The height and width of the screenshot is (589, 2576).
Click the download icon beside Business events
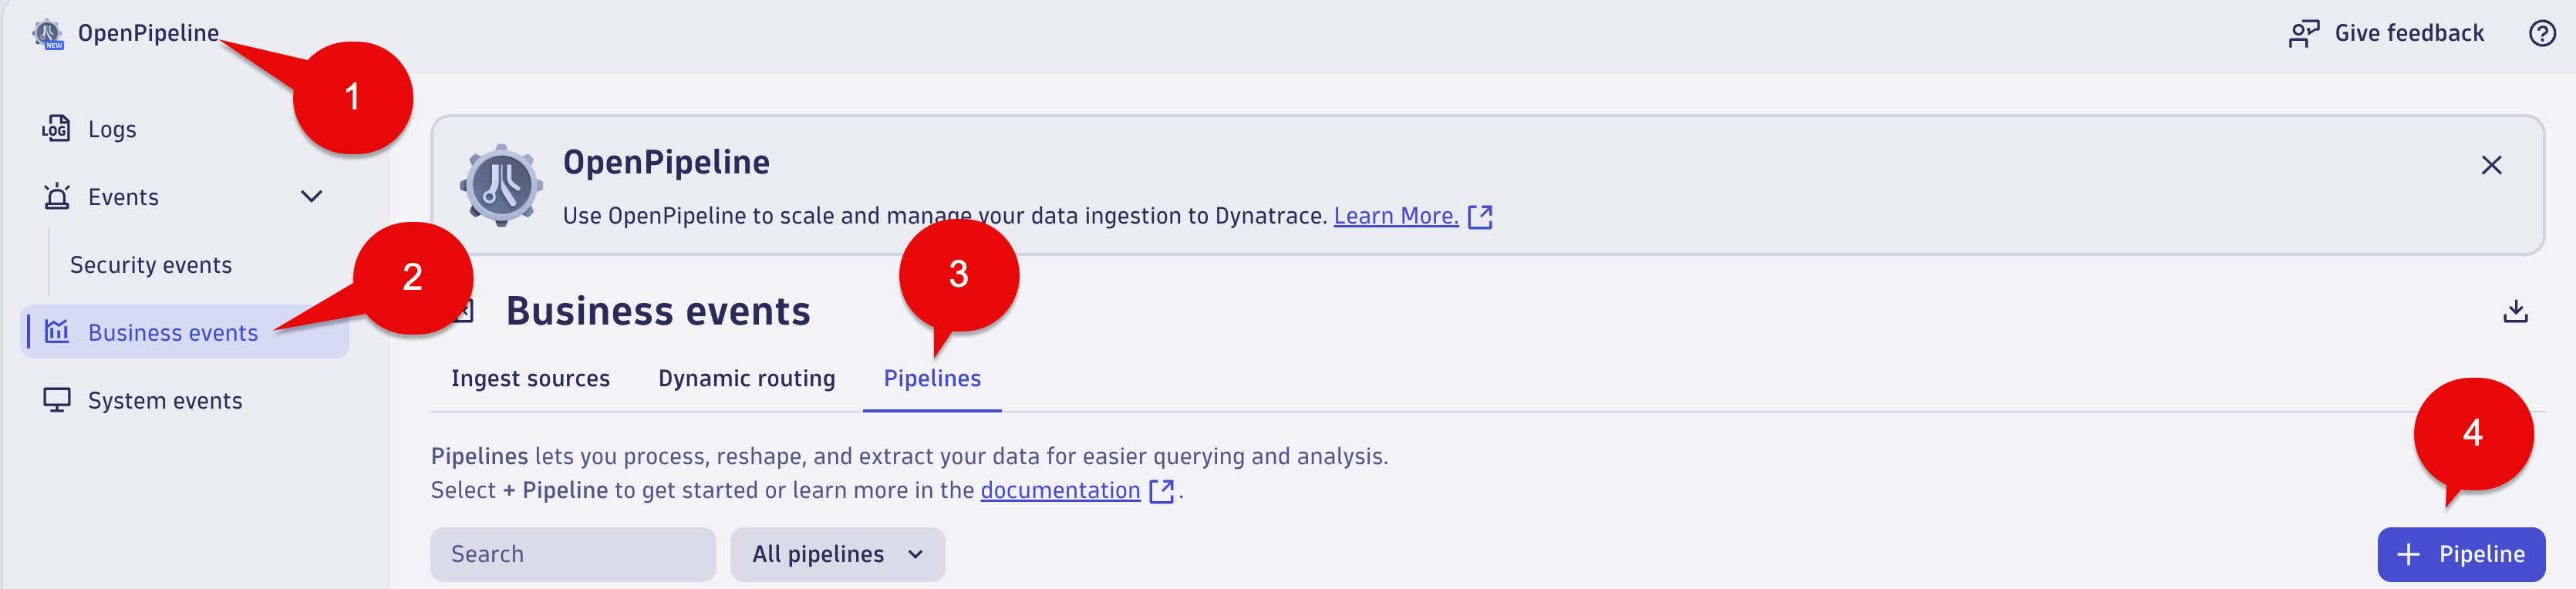[2514, 312]
